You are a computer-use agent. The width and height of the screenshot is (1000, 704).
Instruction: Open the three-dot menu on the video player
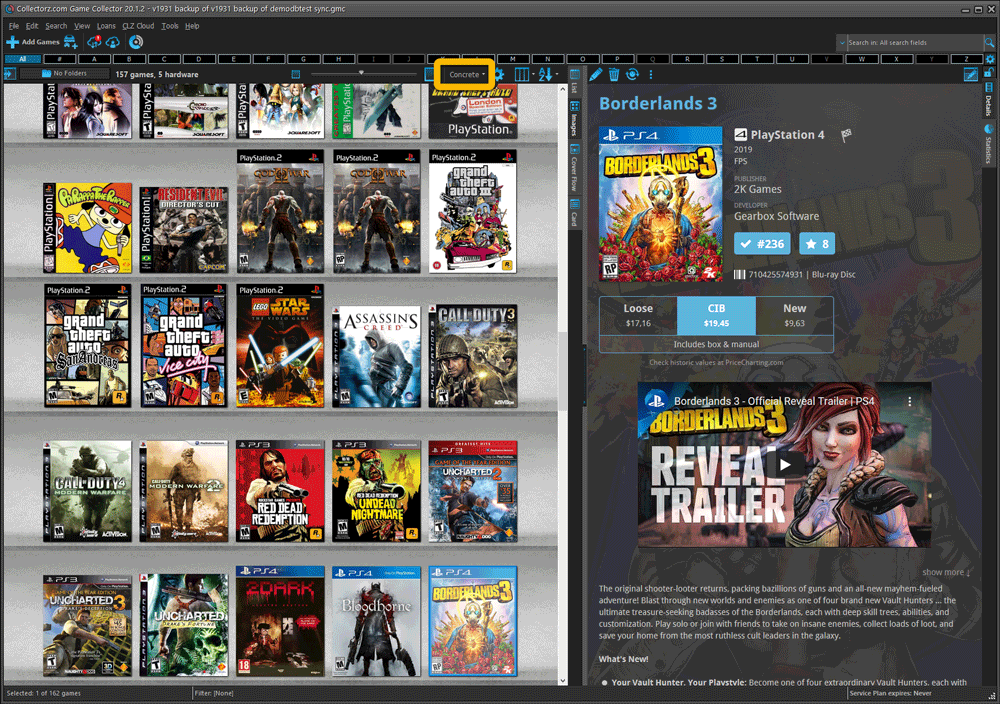pyautogui.click(x=909, y=401)
